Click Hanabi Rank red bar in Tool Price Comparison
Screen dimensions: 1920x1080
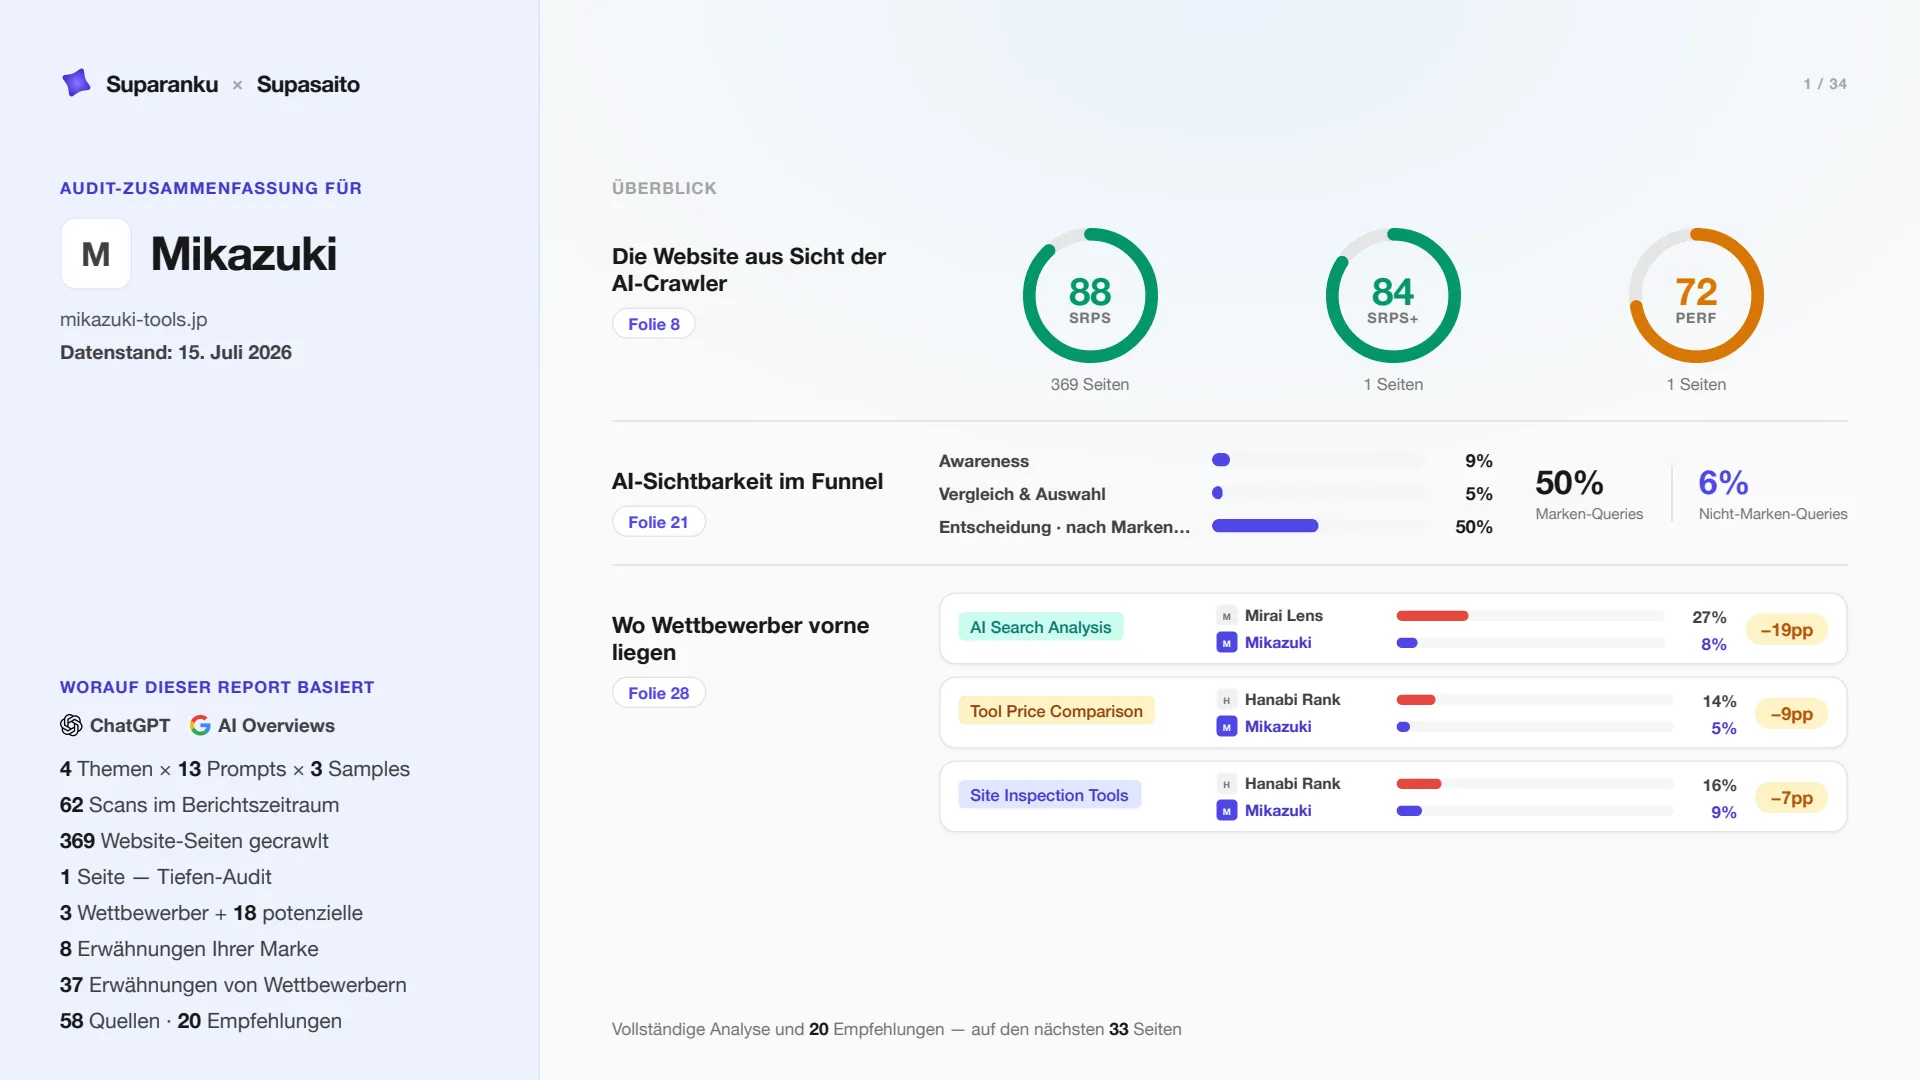click(1416, 700)
